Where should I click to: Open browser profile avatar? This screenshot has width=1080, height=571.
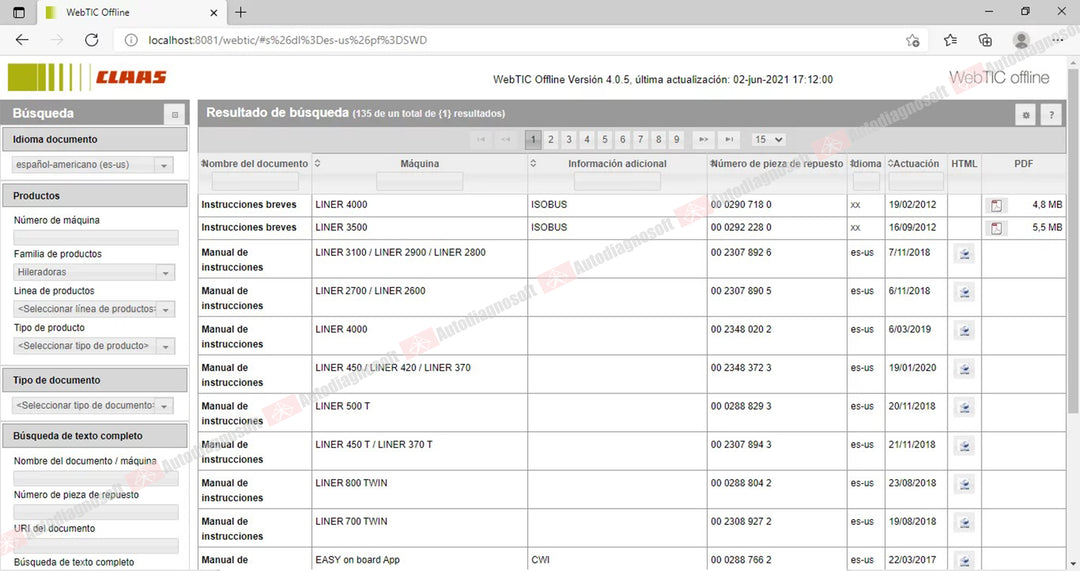pos(1021,40)
